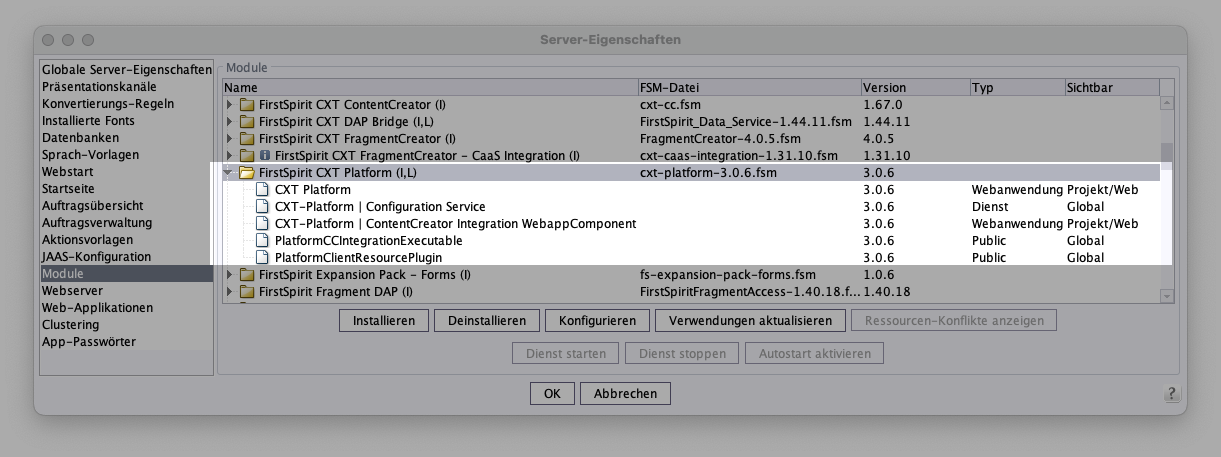Open Webserver section
Image resolution: width=1221 pixels, height=457 pixels.
tap(127, 291)
